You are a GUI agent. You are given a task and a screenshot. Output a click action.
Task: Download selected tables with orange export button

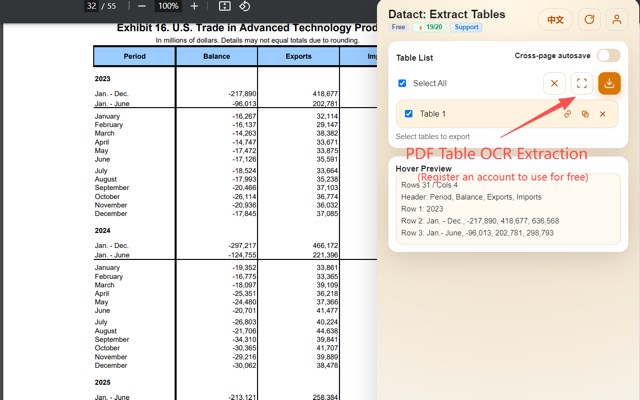(x=609, y=83)
